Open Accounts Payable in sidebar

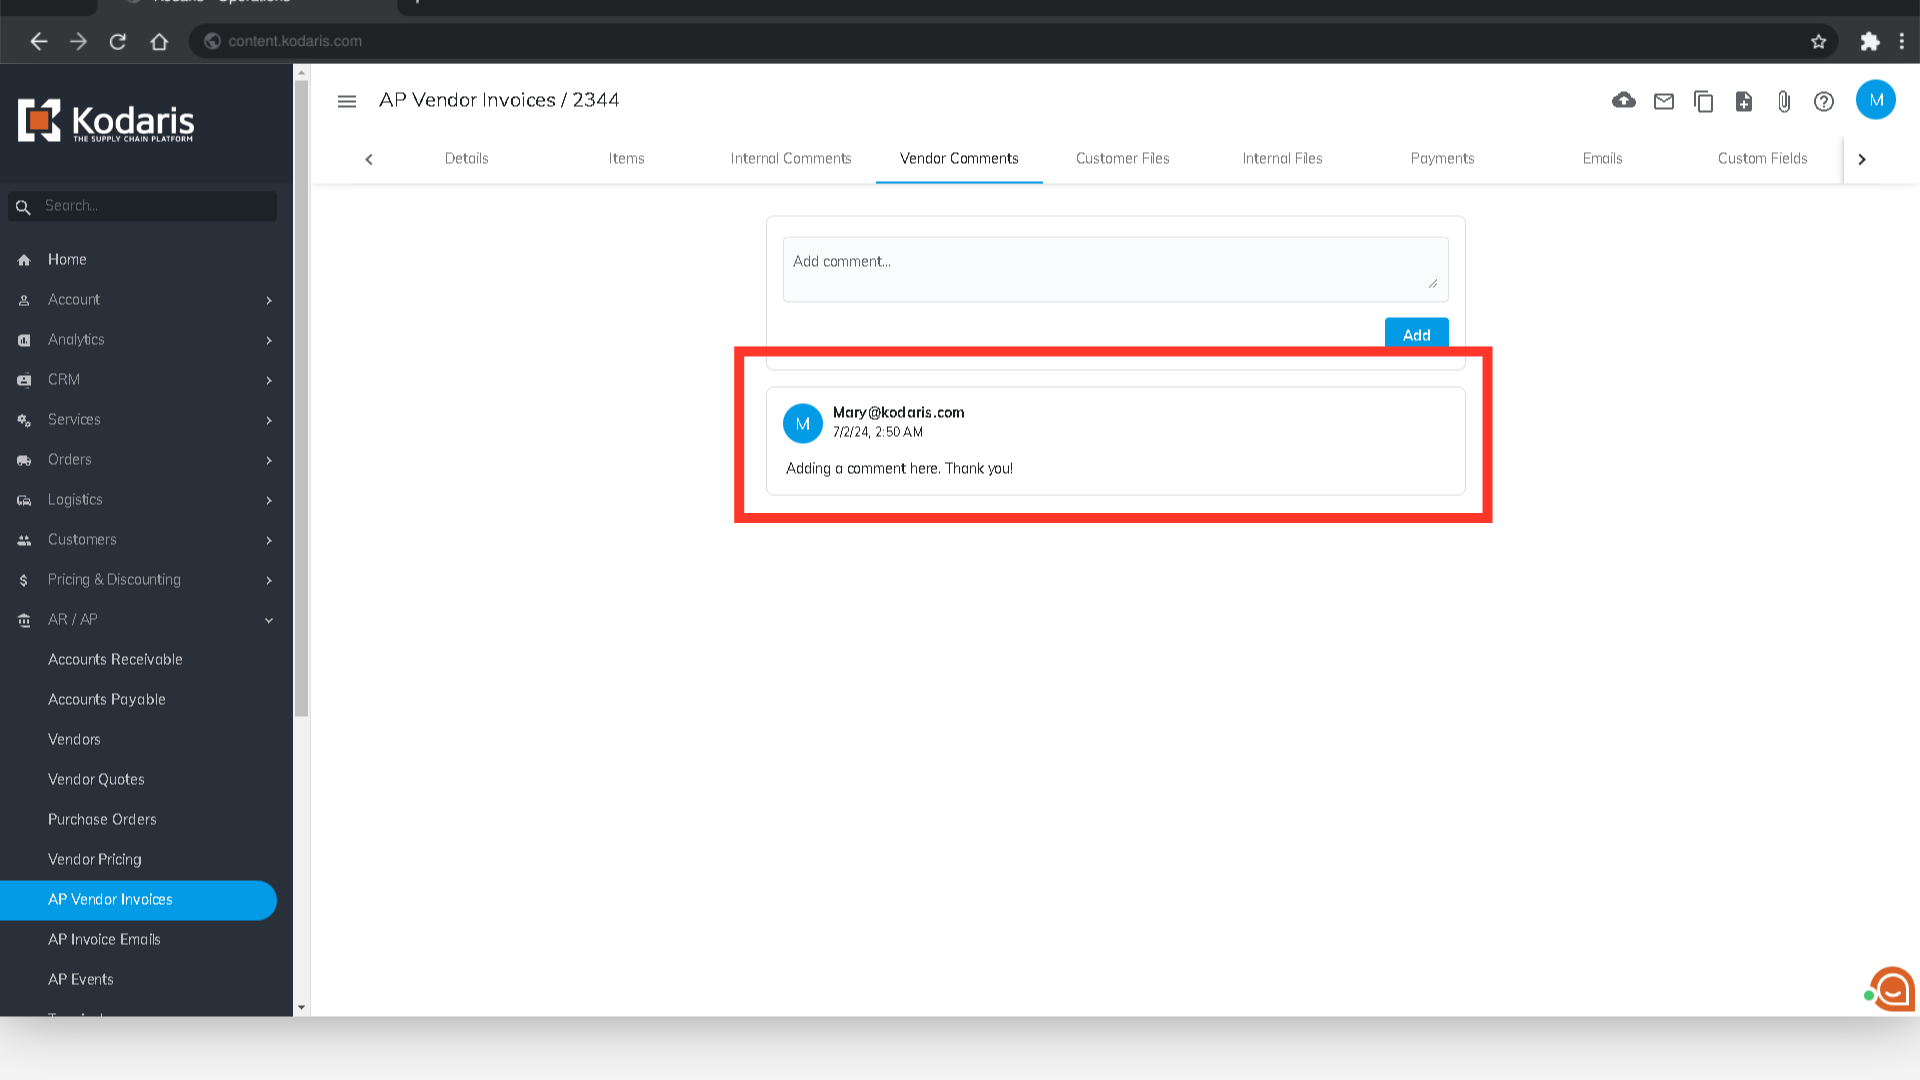(107, 700)
